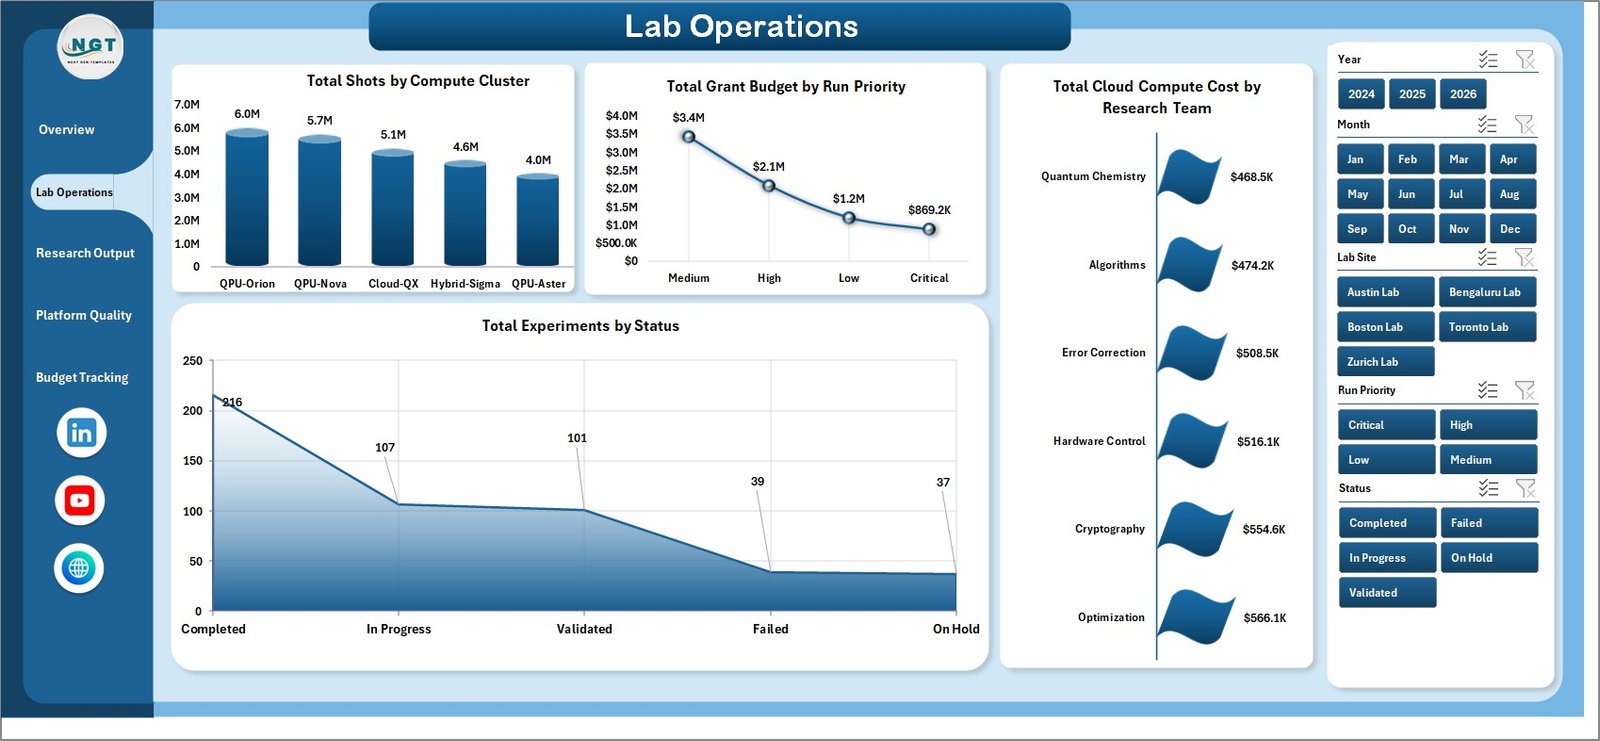Click the Error Correction flag marker
Viewport: 1600px width, 741px height.
pyautogui.click(x=1192, y=353)
